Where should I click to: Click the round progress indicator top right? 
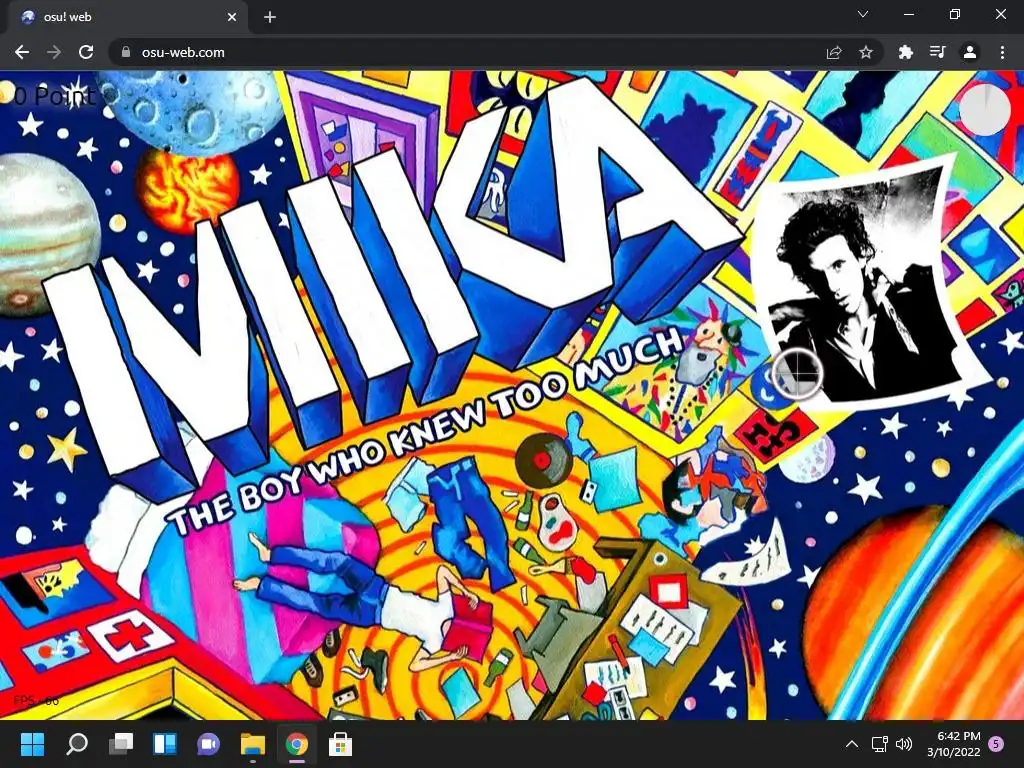(985, 110)
